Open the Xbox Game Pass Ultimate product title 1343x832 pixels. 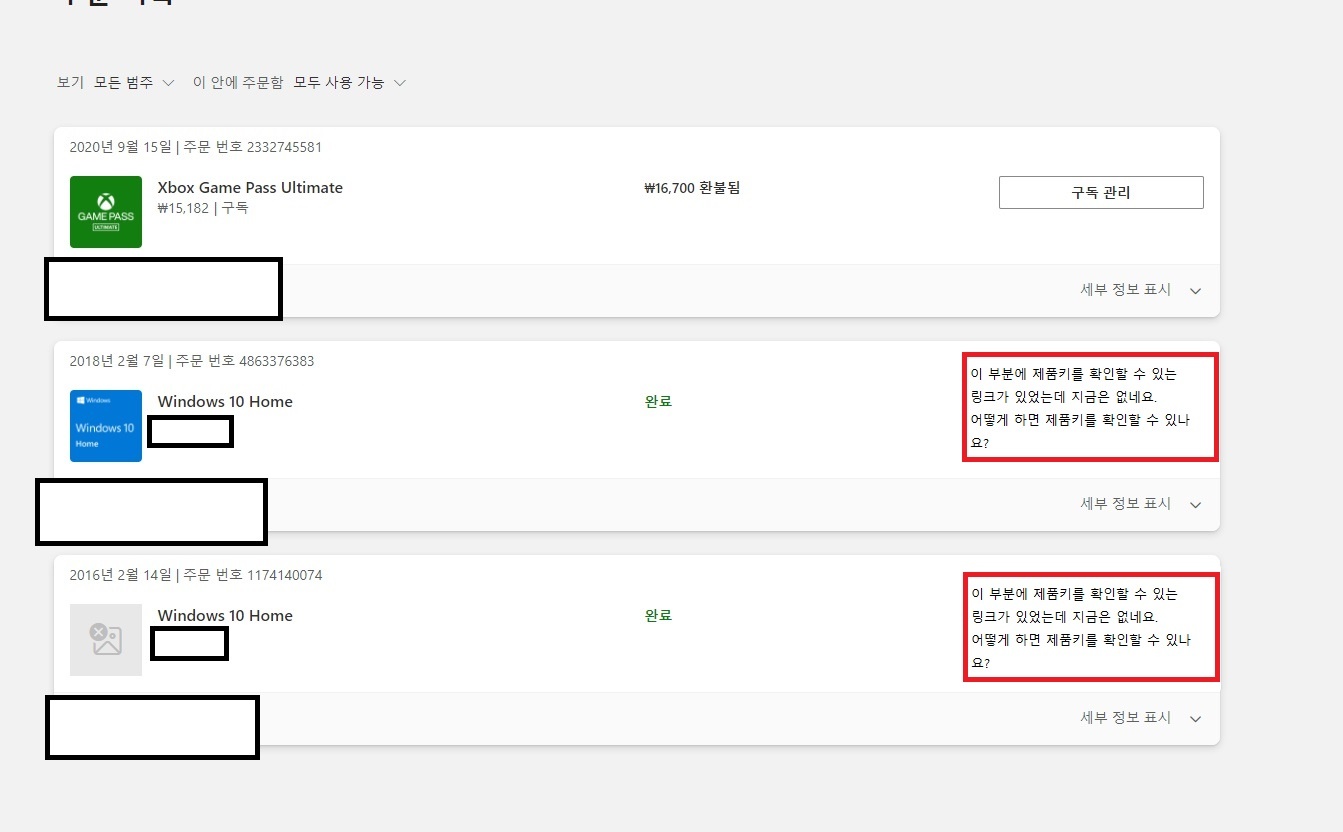click(250, 187)
